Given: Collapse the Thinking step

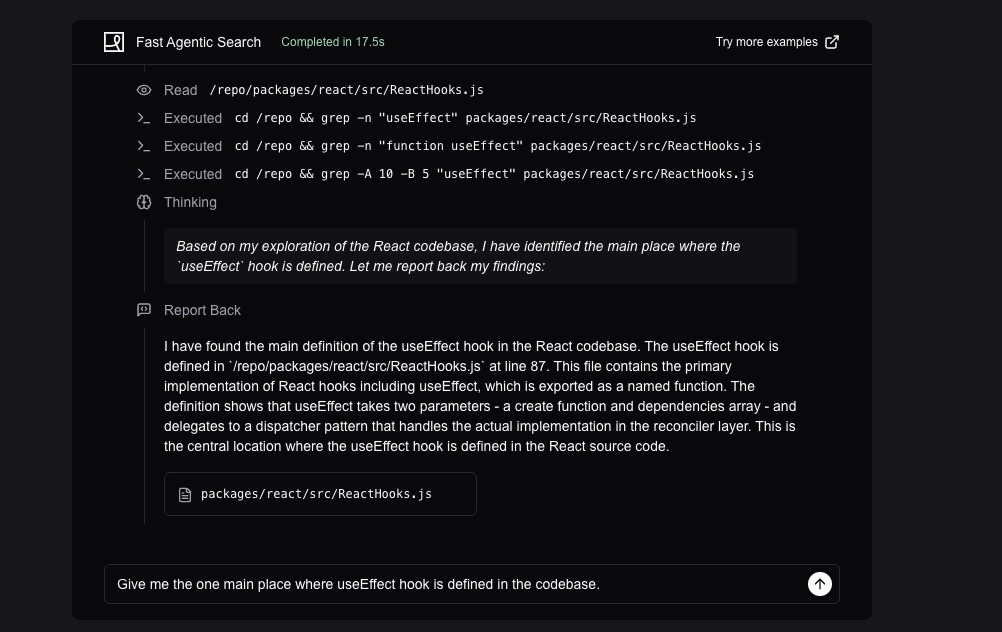Looking at the screenshot, I should click(x=190, y=202).
